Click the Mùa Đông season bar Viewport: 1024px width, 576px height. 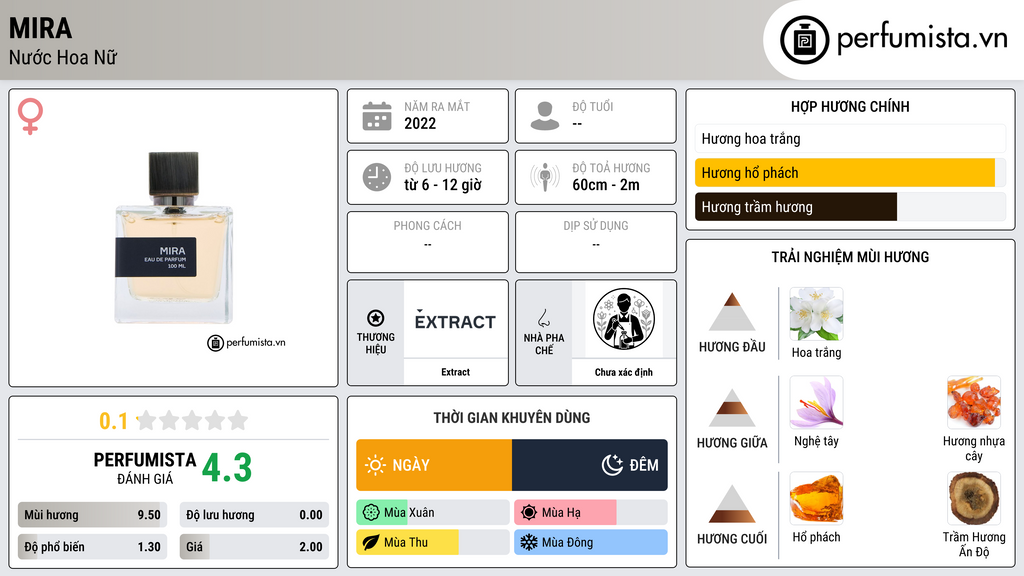tap(591, 542)
